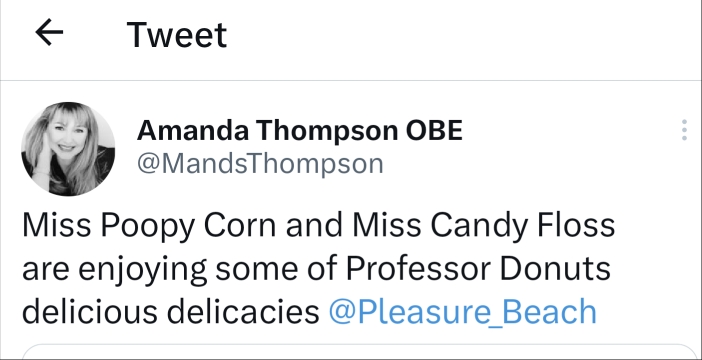The width and height of the screenshot is (702, 360).
Task: Tap the tweet body text
Action: click(318, 269)
